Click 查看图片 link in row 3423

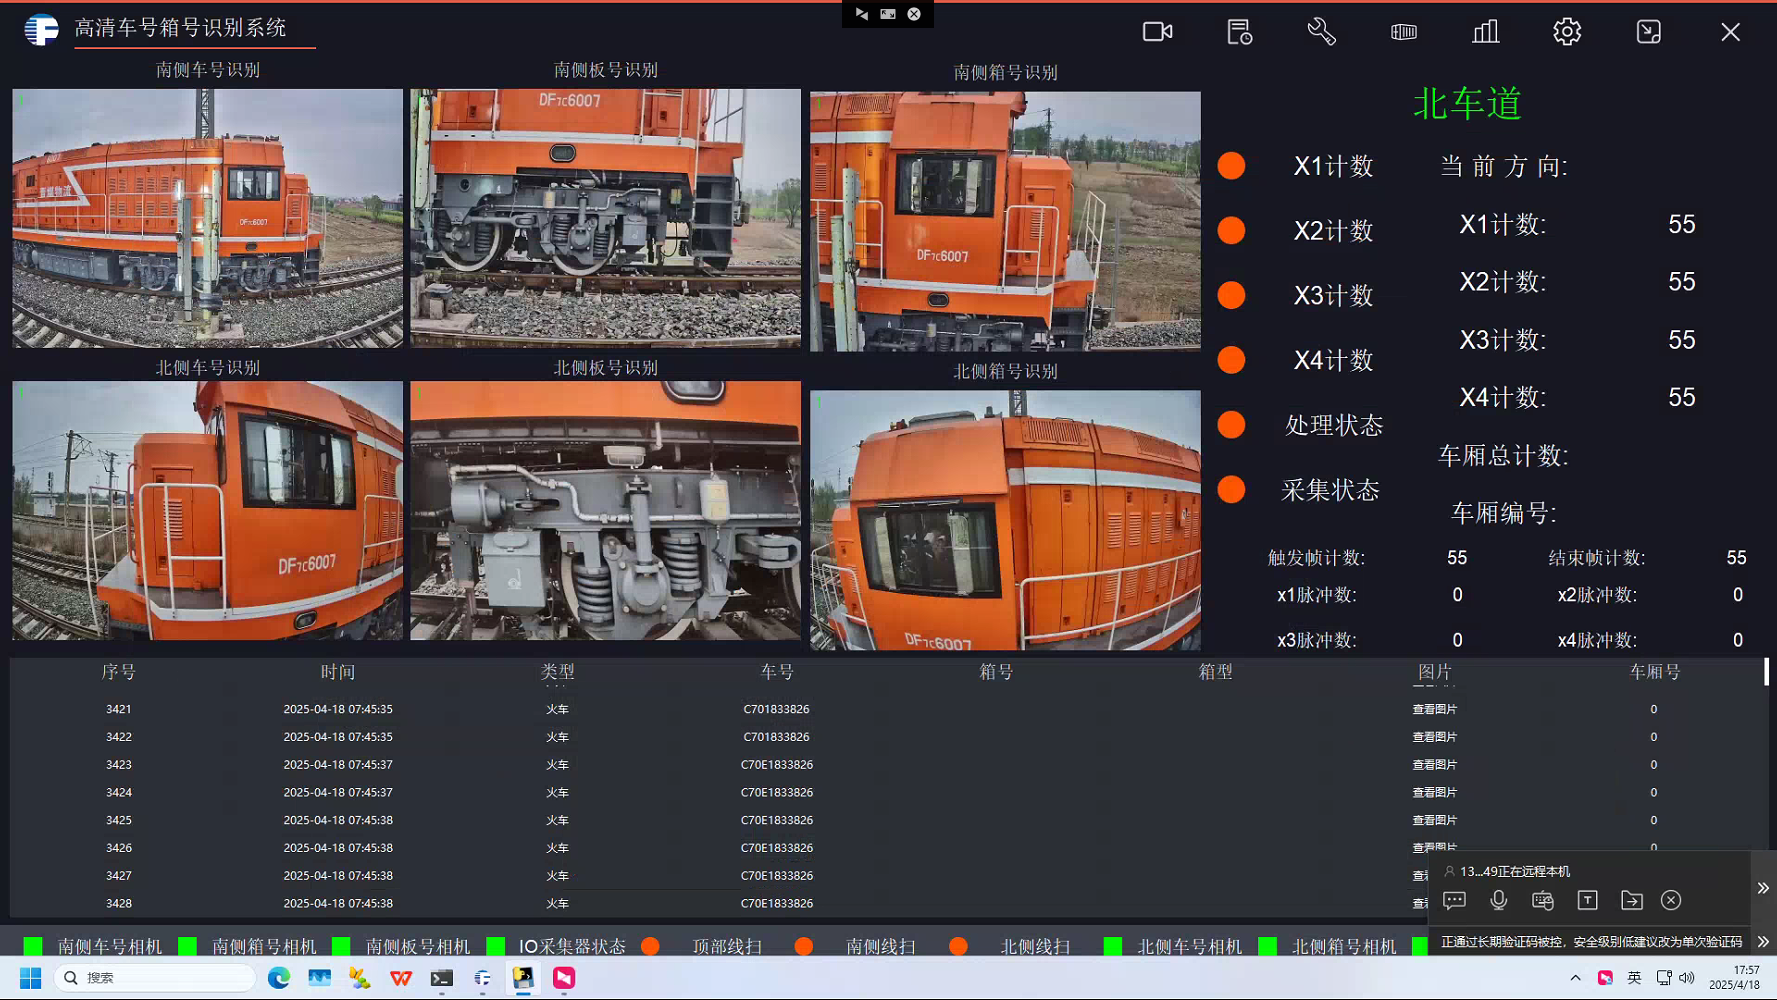coord(1434,765)
